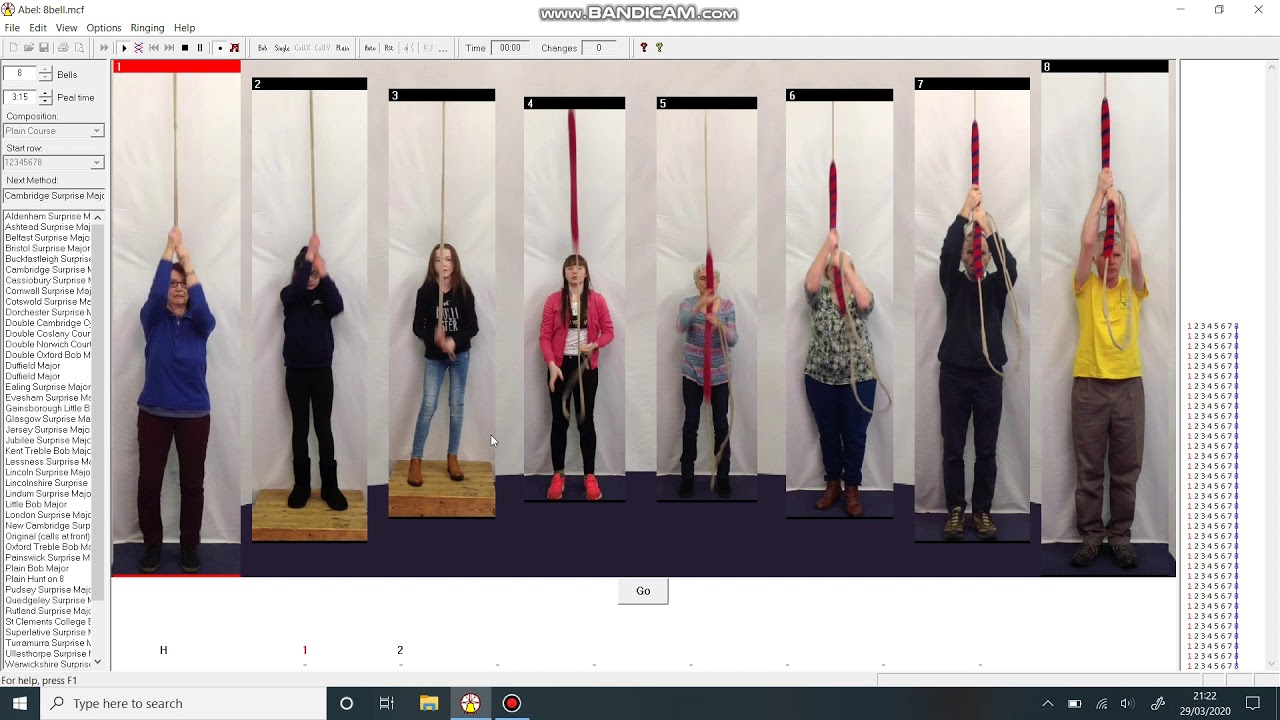Viewport: 1280px width, 720px height.
Task: Click the skip-to-end forward icon
Action: pos(169,48)
